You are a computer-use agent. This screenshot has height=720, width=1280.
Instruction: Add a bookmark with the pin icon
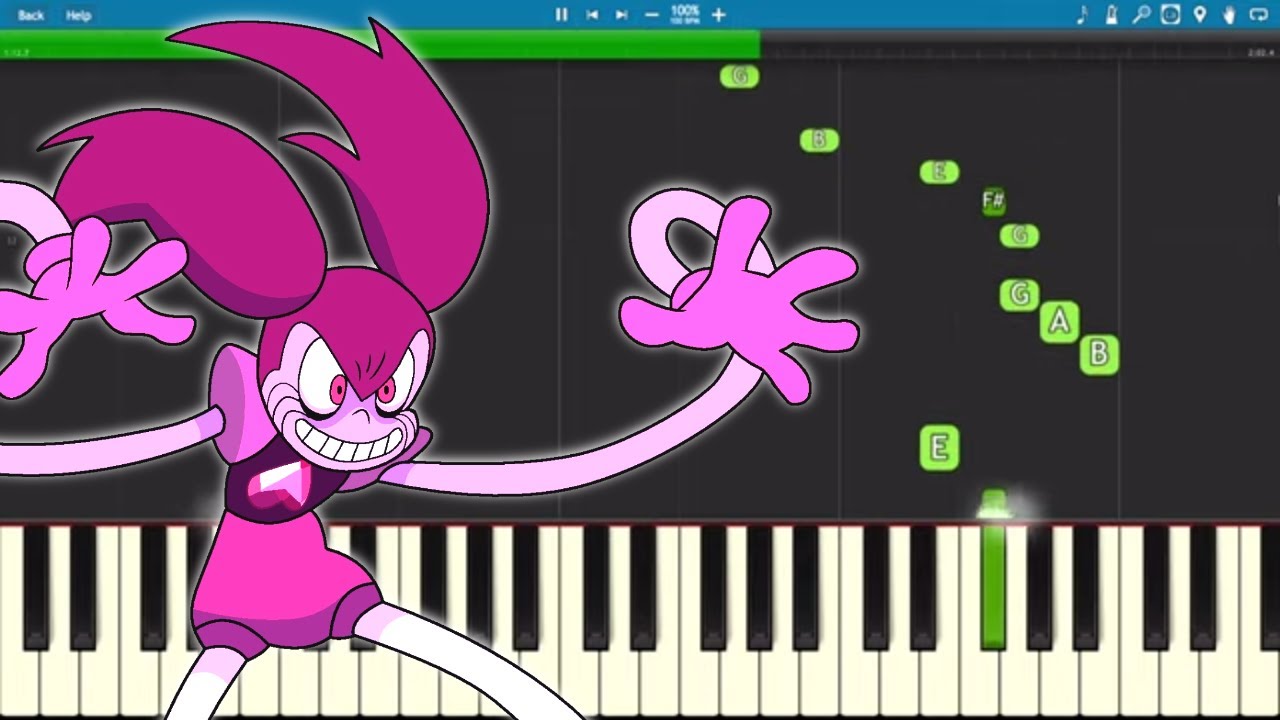click(1200, 15)
